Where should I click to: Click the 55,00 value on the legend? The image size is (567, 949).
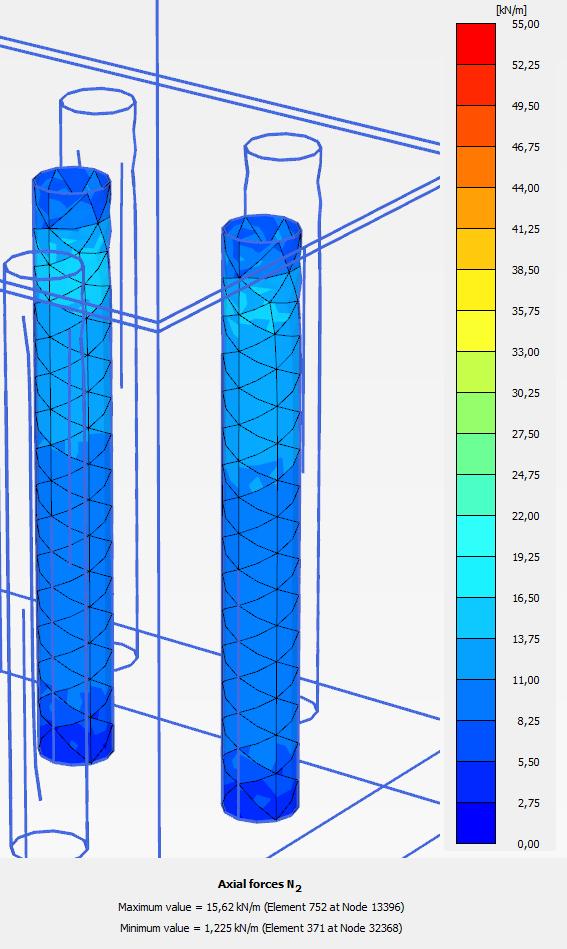click(525, 24)
